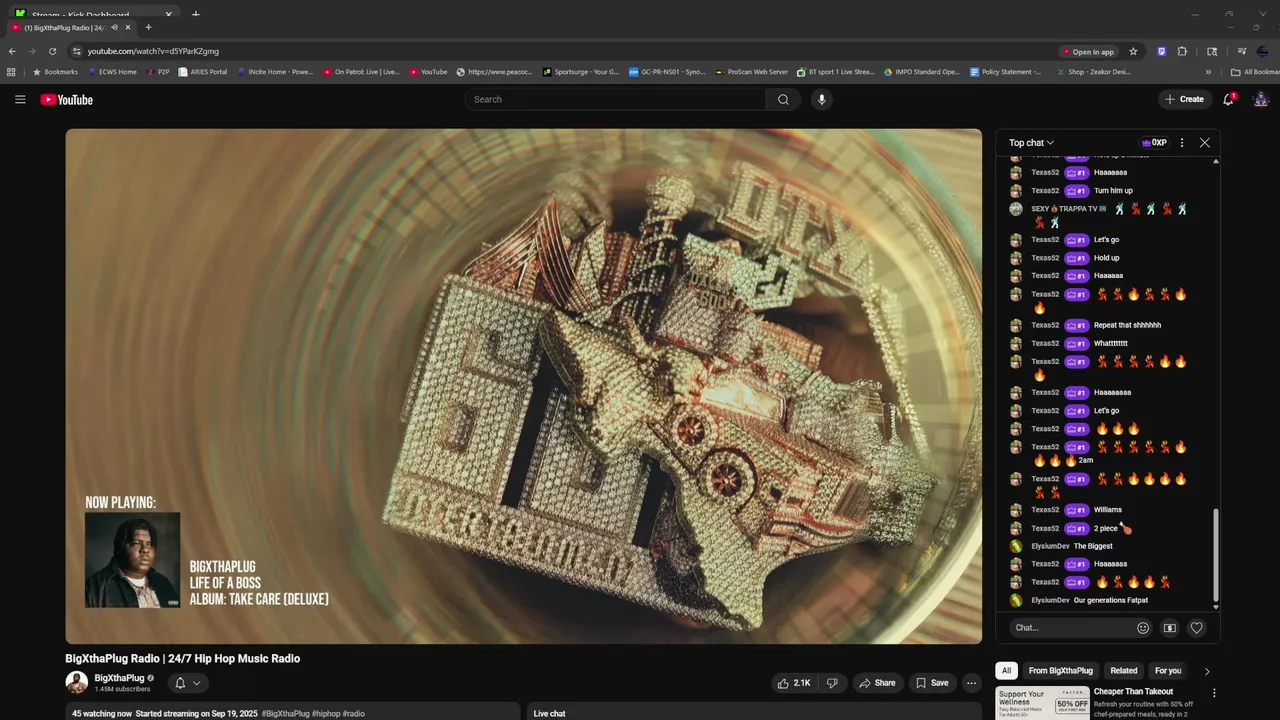This screenshot has height=720, width=1280.
Task: Open a new browser tab
Action: (x=148, y=27)
